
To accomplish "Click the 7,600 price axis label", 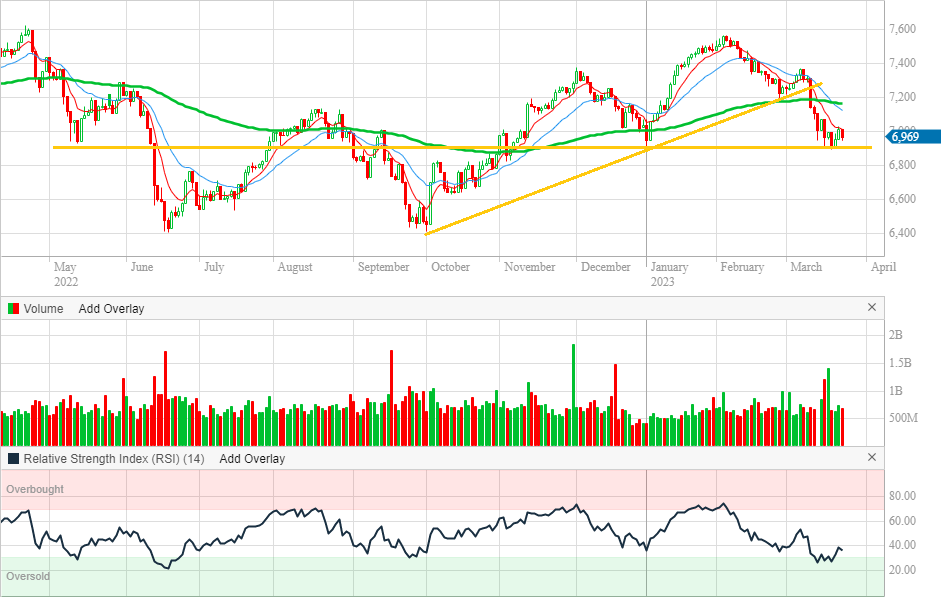I will pyautogui.click(x=904, y=29).
